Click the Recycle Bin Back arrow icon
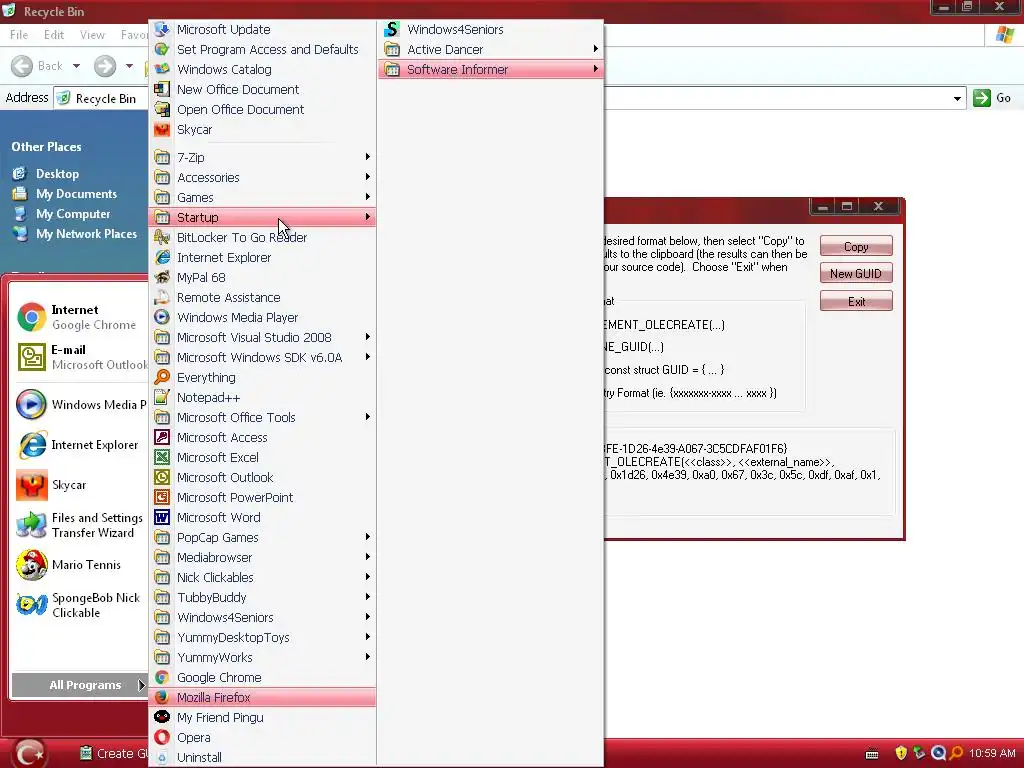The width and height of the screenshot is (1024, 768). (x=22, y=66)
